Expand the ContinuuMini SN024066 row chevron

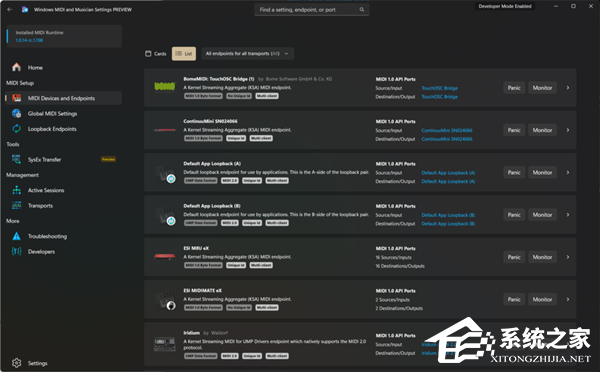click(x=568, y=130)
